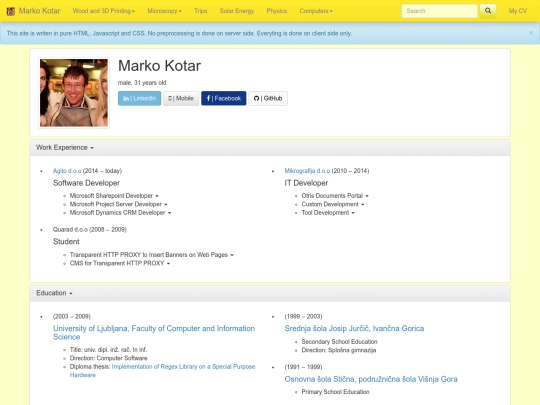Viewport: 540px width, 405px height.
Task: Expand CMS for Transparent HTTP PROXY
Action: (120, 263)
